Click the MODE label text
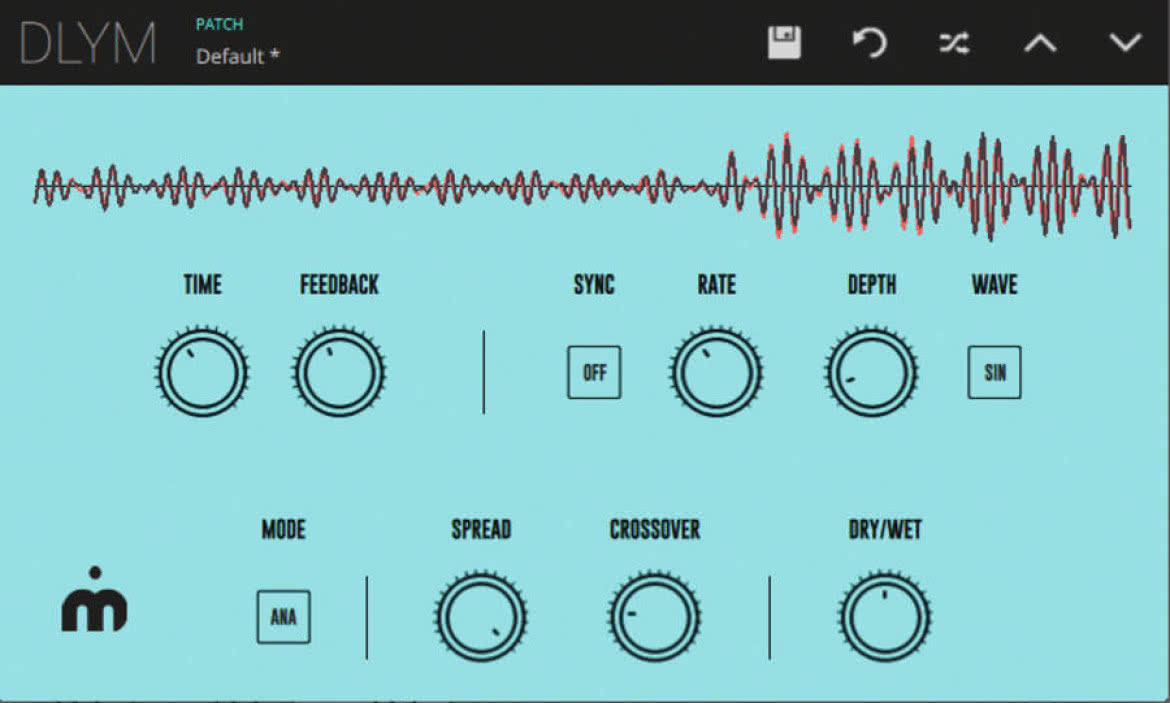Image resolution: width=1170 pixels, height=703 pixels. pos(284,529)
